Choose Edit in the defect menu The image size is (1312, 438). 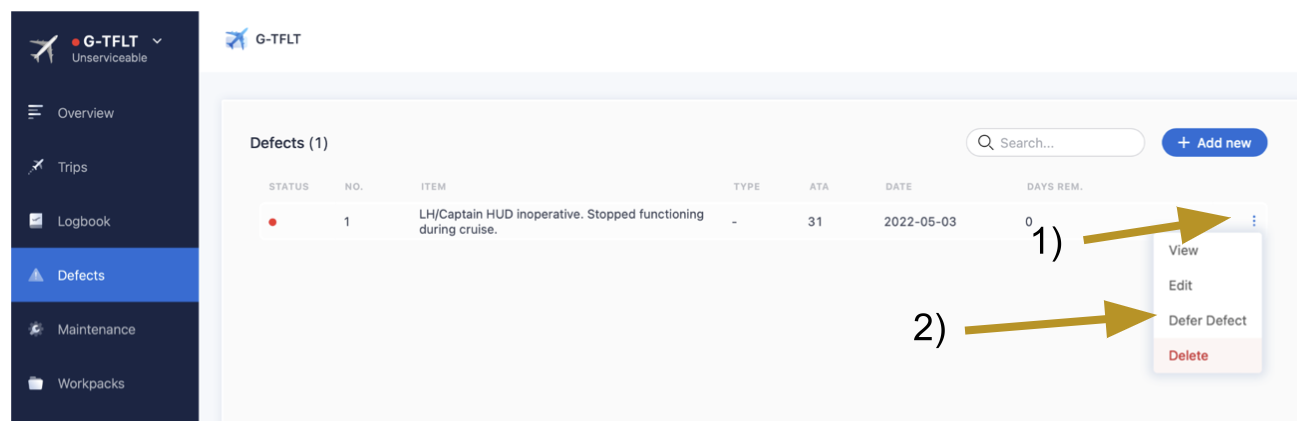1180,285
